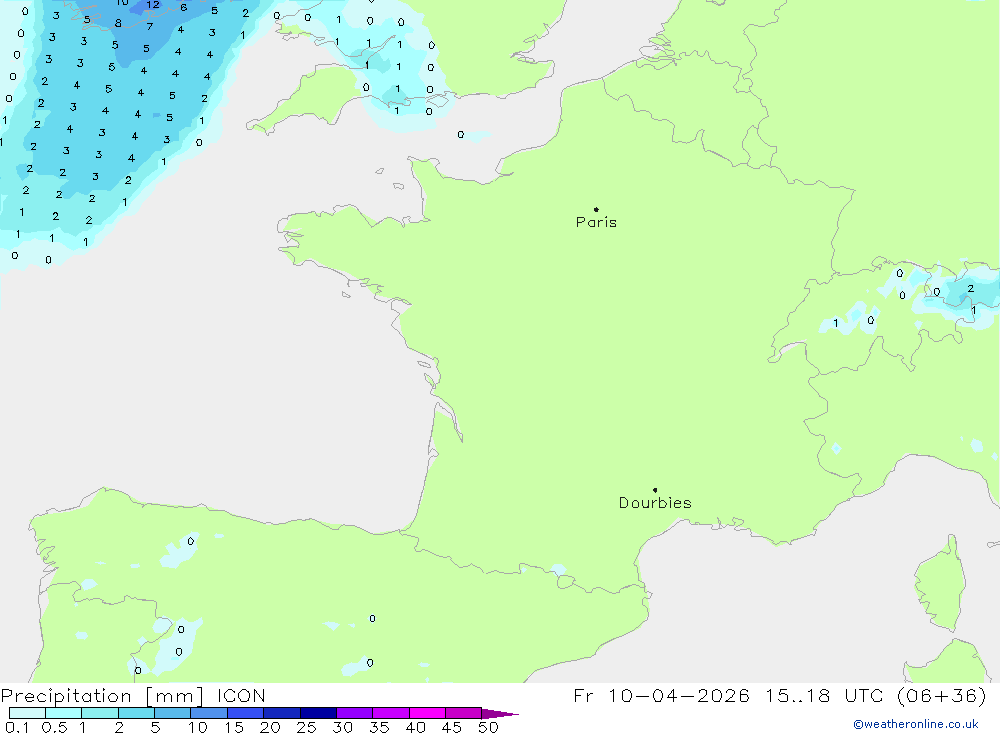Click the Dourbies location marker dot
The image size is (1000, 733).
point(655,490)
